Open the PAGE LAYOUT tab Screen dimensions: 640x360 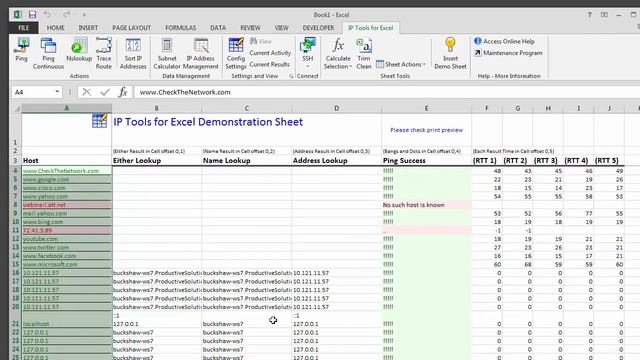(131, 28)
